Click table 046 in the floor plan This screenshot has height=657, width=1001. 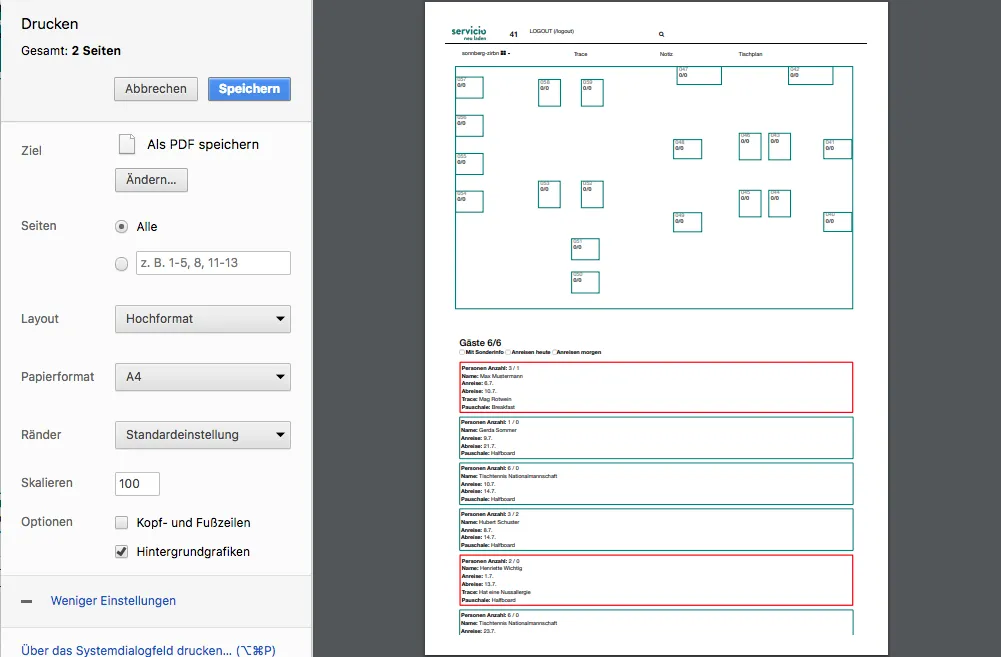750,146
